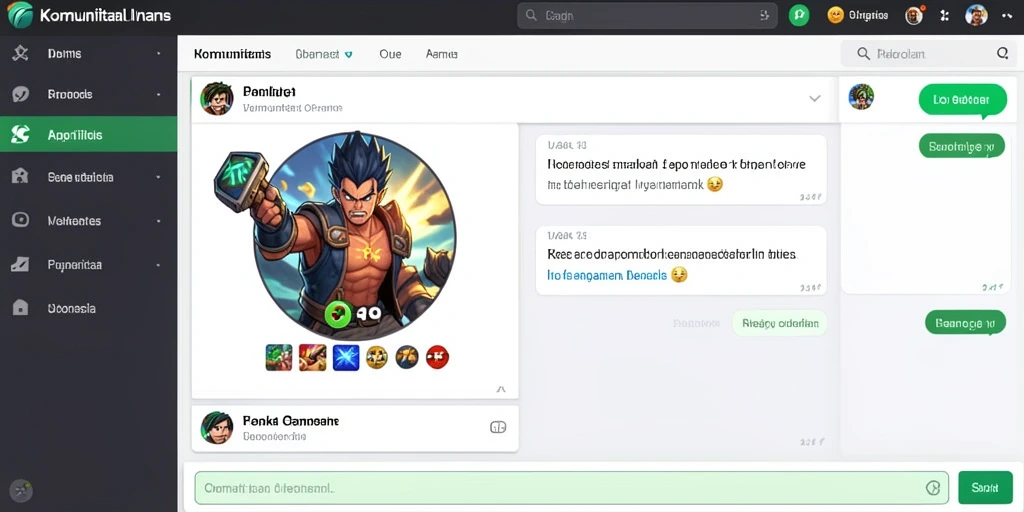
Task: Open the Gbanaet dropdown tab
Action: coord(324,54)
